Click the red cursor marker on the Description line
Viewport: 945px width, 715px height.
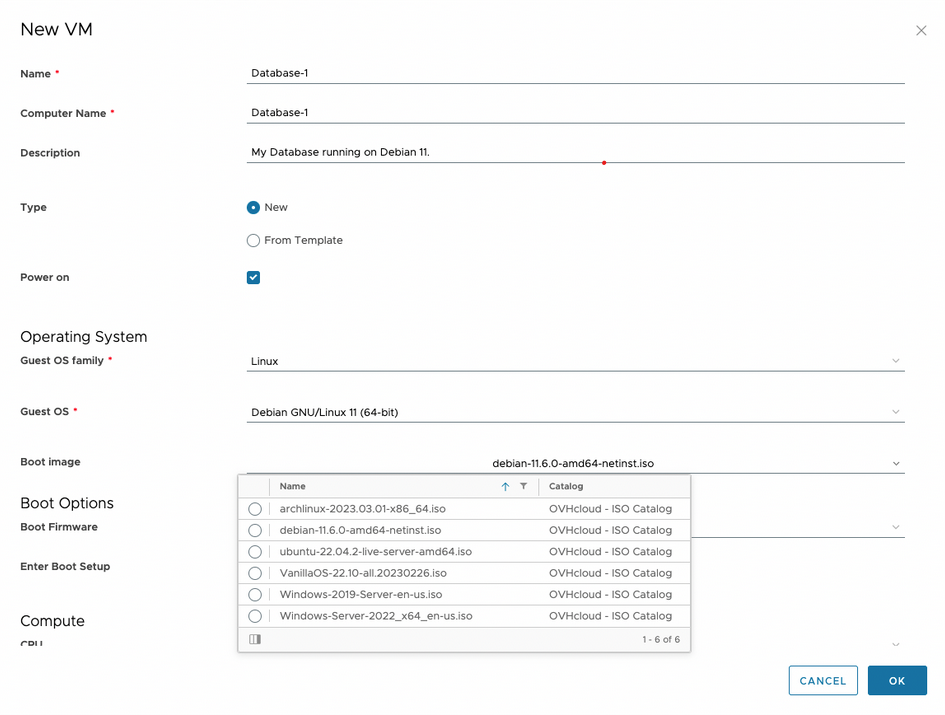pos(604,161)
